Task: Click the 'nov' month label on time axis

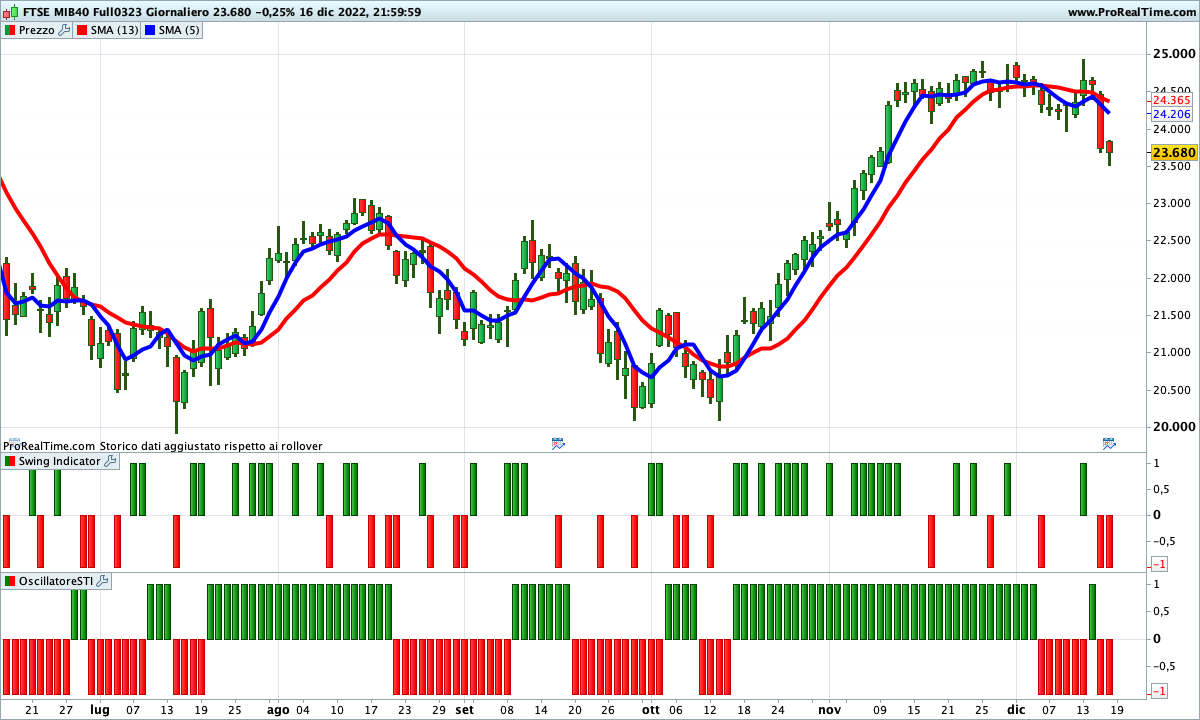Action: [x=830, y=710]
